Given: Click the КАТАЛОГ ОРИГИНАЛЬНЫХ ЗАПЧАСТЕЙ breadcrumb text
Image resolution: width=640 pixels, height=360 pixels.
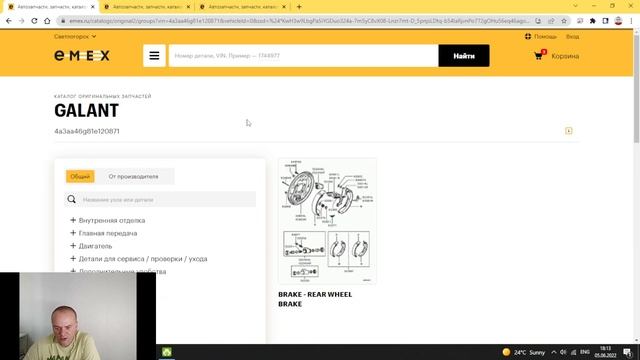Looking at the screenshot, I should tap(103, 96).
